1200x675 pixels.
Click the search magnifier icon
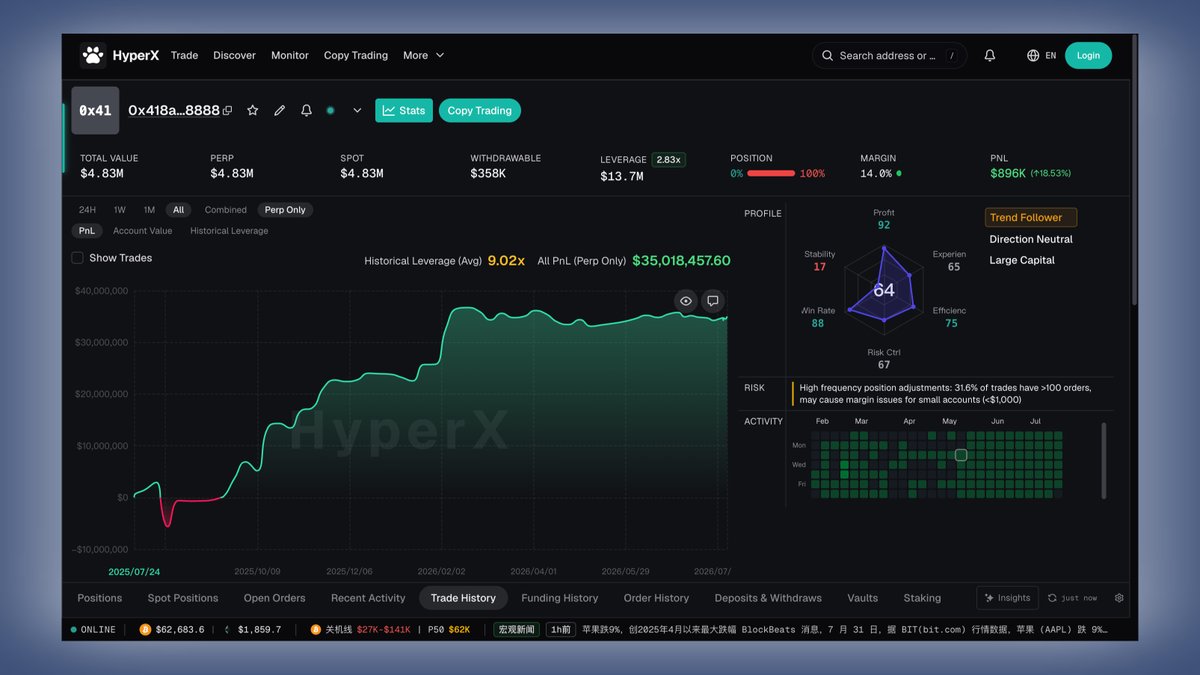click(x=827, y=56)
